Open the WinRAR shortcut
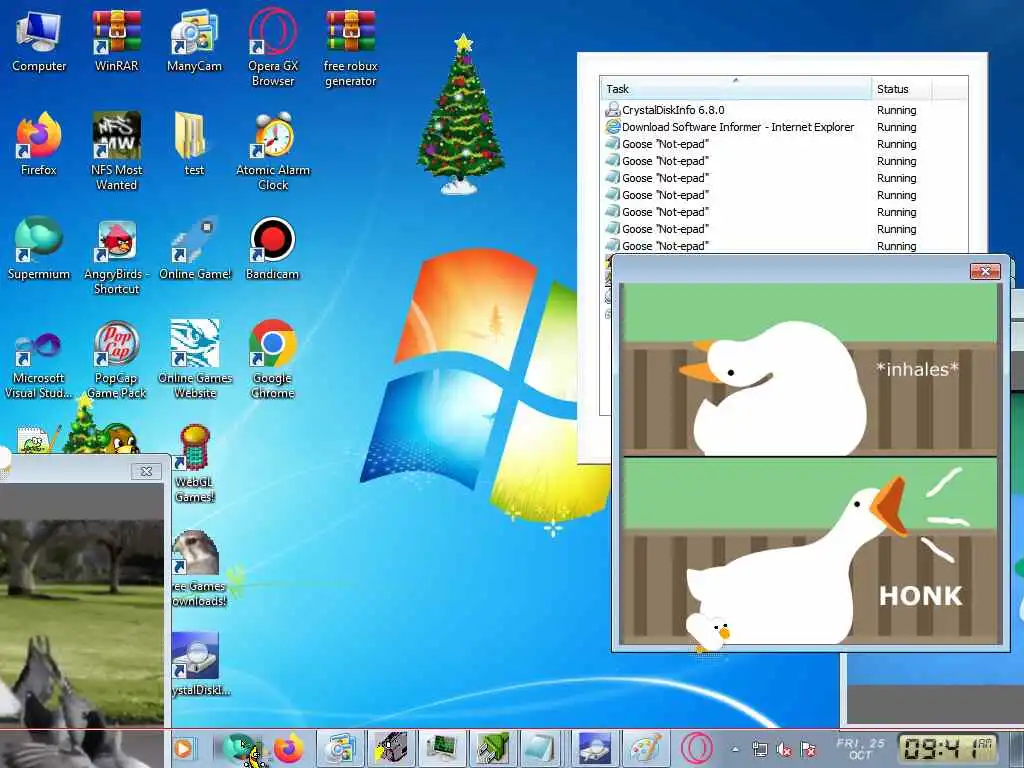 [x=116, y=42]
